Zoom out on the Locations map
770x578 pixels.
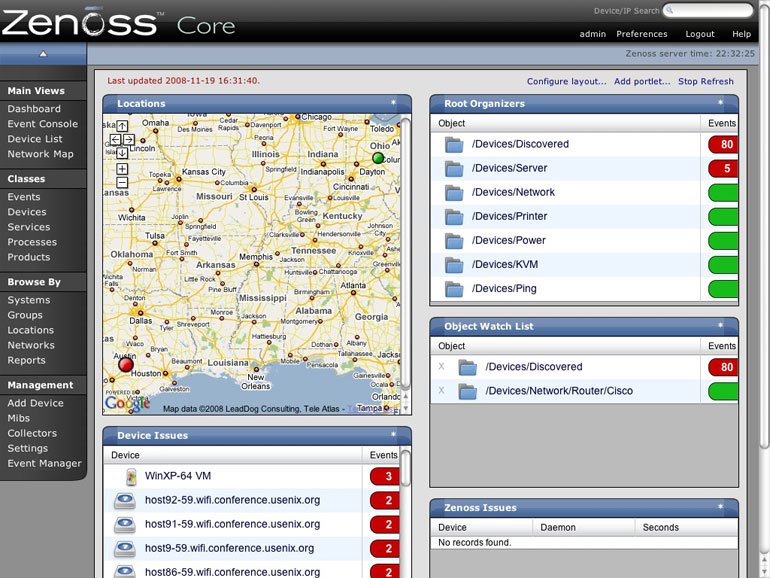(122, 183)
